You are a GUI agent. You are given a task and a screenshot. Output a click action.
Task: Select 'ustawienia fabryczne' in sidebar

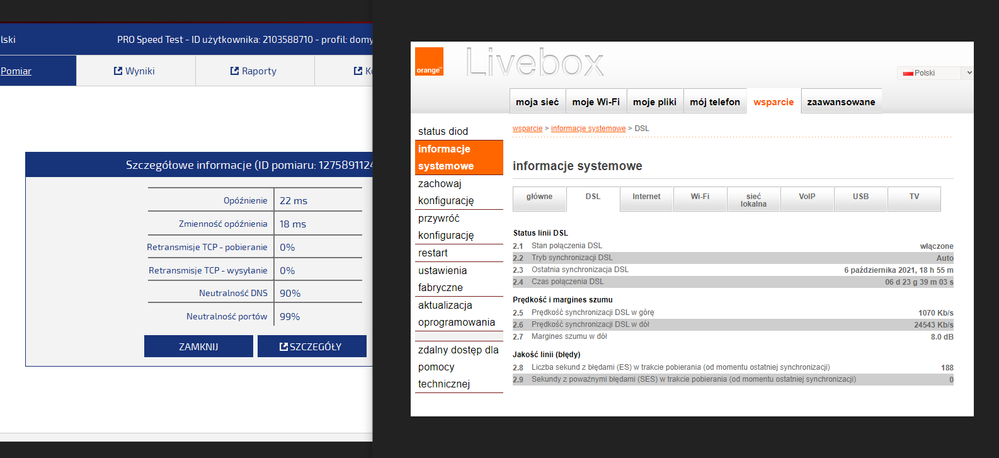[459, 279]
